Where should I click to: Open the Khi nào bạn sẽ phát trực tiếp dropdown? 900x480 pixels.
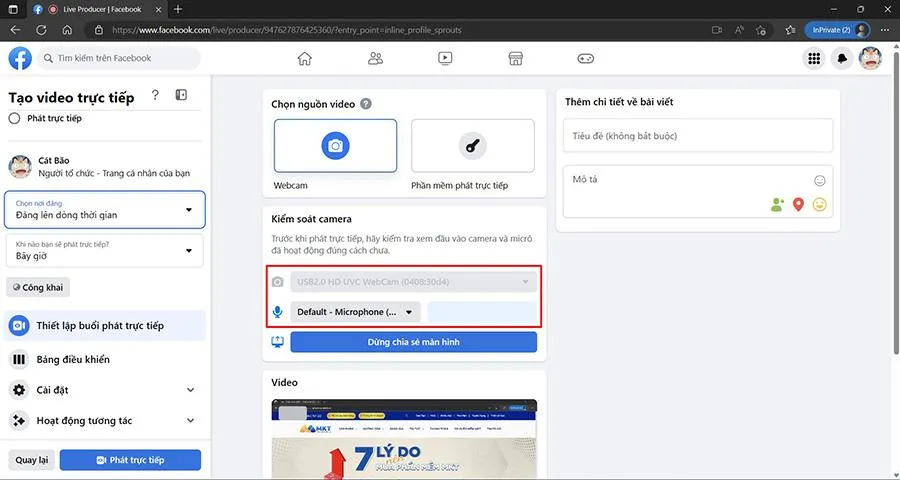click(x=104, y=250)
